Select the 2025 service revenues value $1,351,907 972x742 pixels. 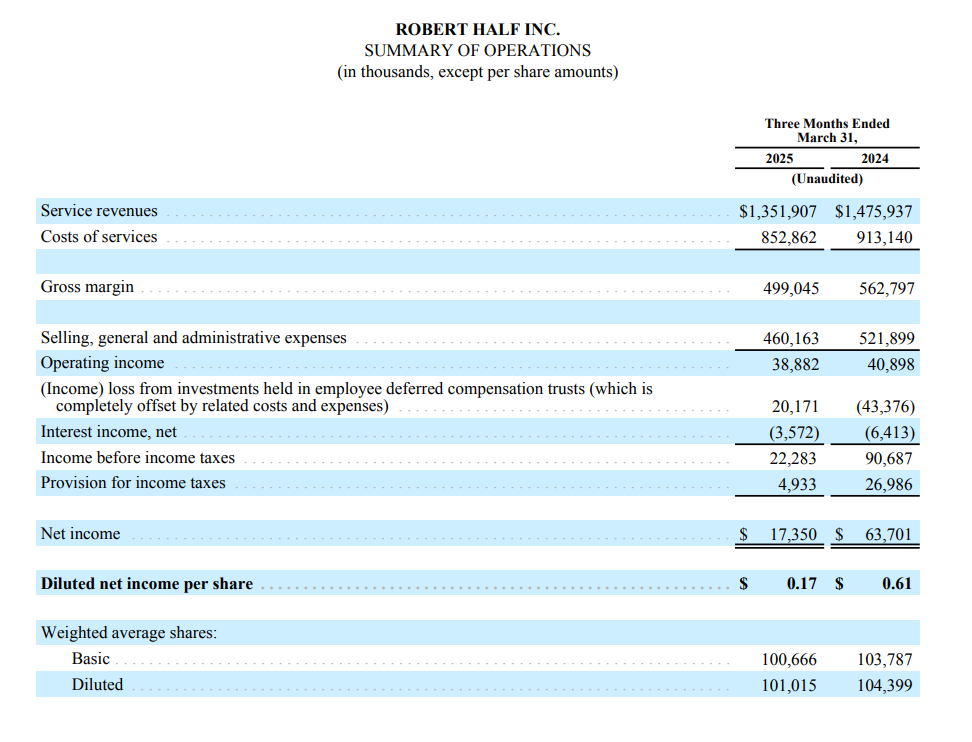[x=778, y=212]
